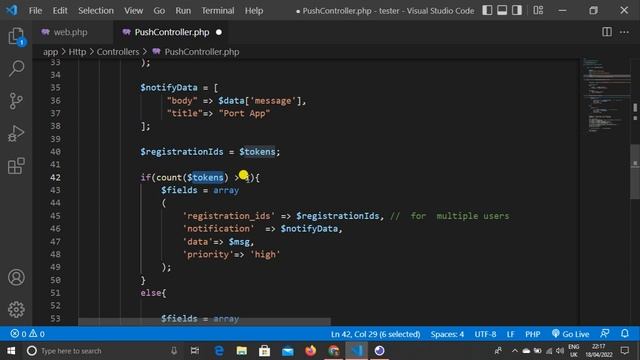The width and height of the screenshot is (640, 360).
Task: Open Microsoft Store from taskbar
Action: [x=264, y=351]
